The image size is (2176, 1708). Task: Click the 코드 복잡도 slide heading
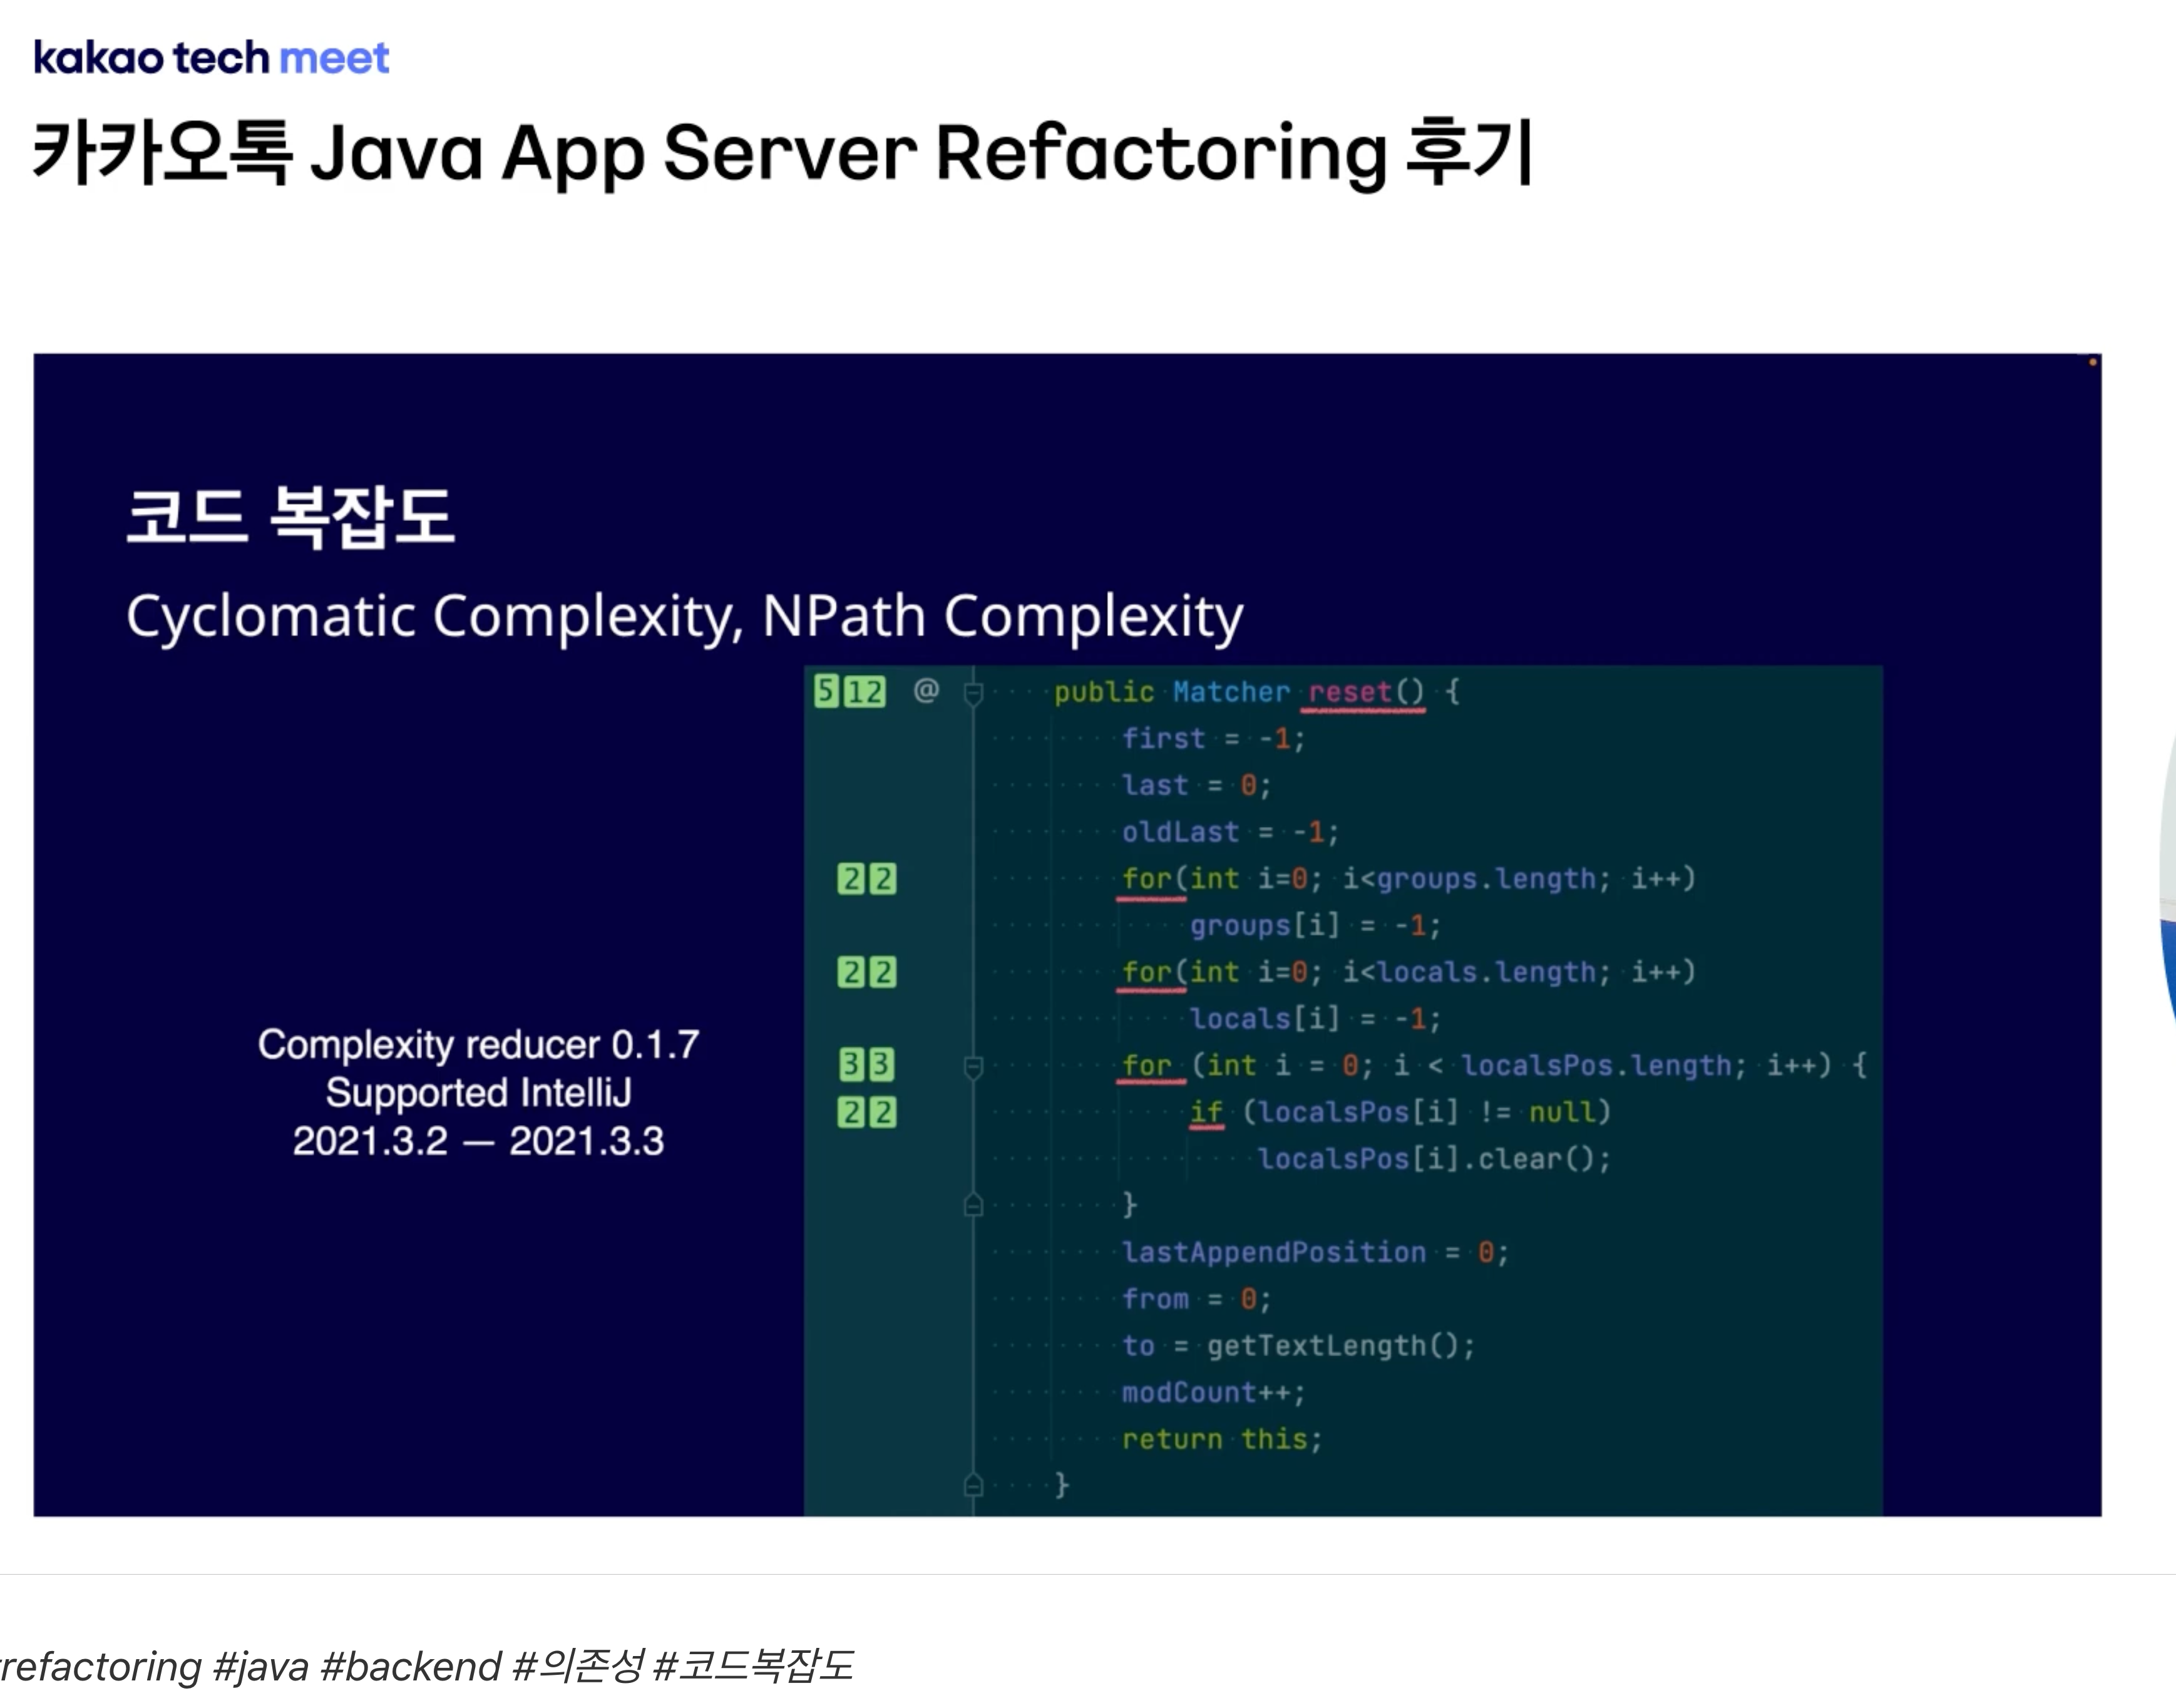coord(290,516)
